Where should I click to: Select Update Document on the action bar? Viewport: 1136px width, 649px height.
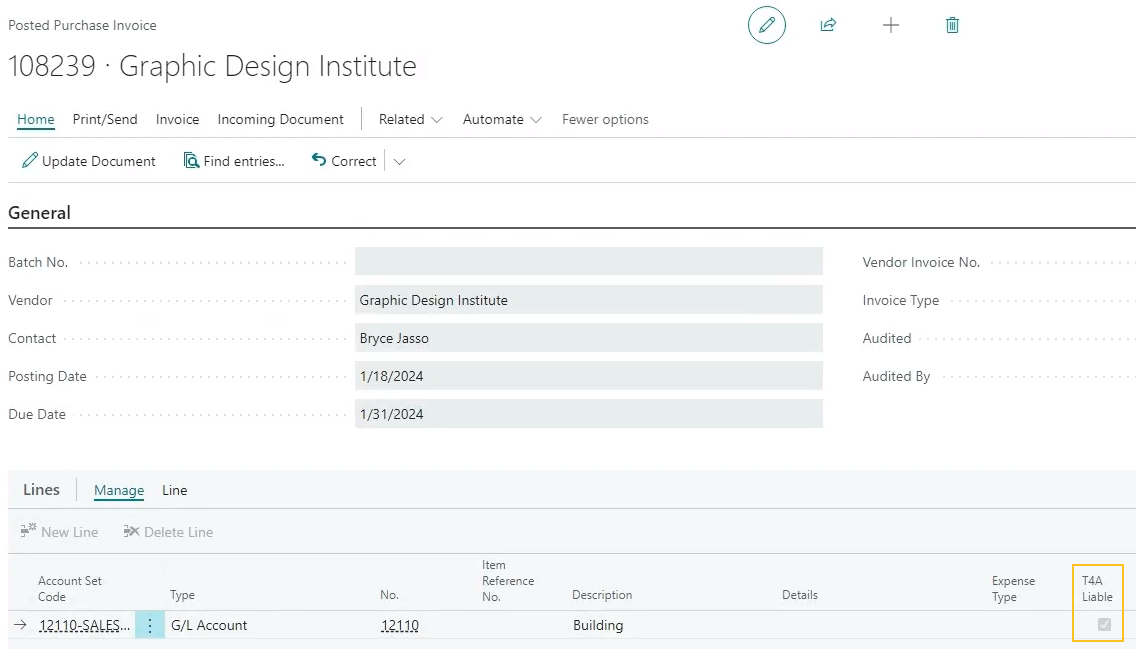point(87,160)
